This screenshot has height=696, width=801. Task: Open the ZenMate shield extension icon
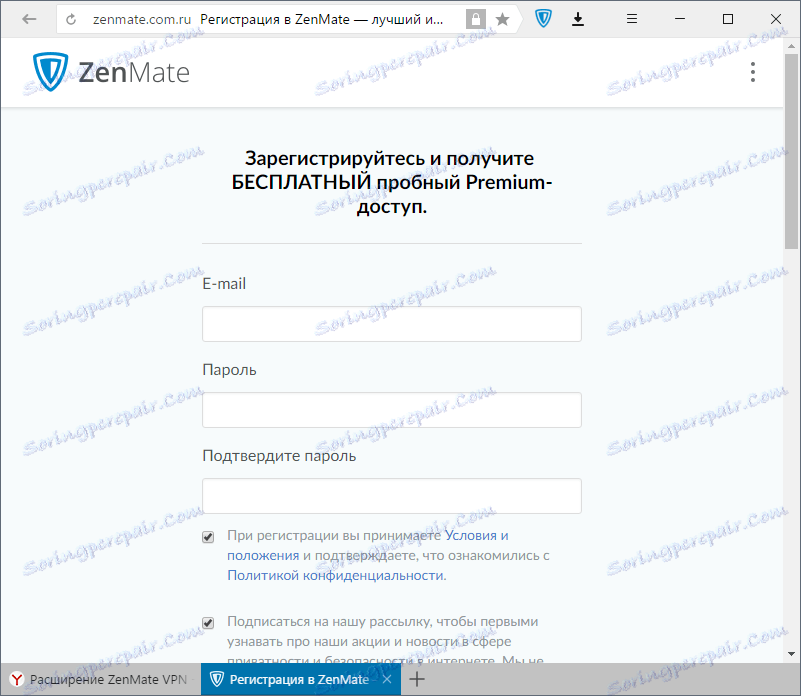pyautogui.click(x=543, y=19)
